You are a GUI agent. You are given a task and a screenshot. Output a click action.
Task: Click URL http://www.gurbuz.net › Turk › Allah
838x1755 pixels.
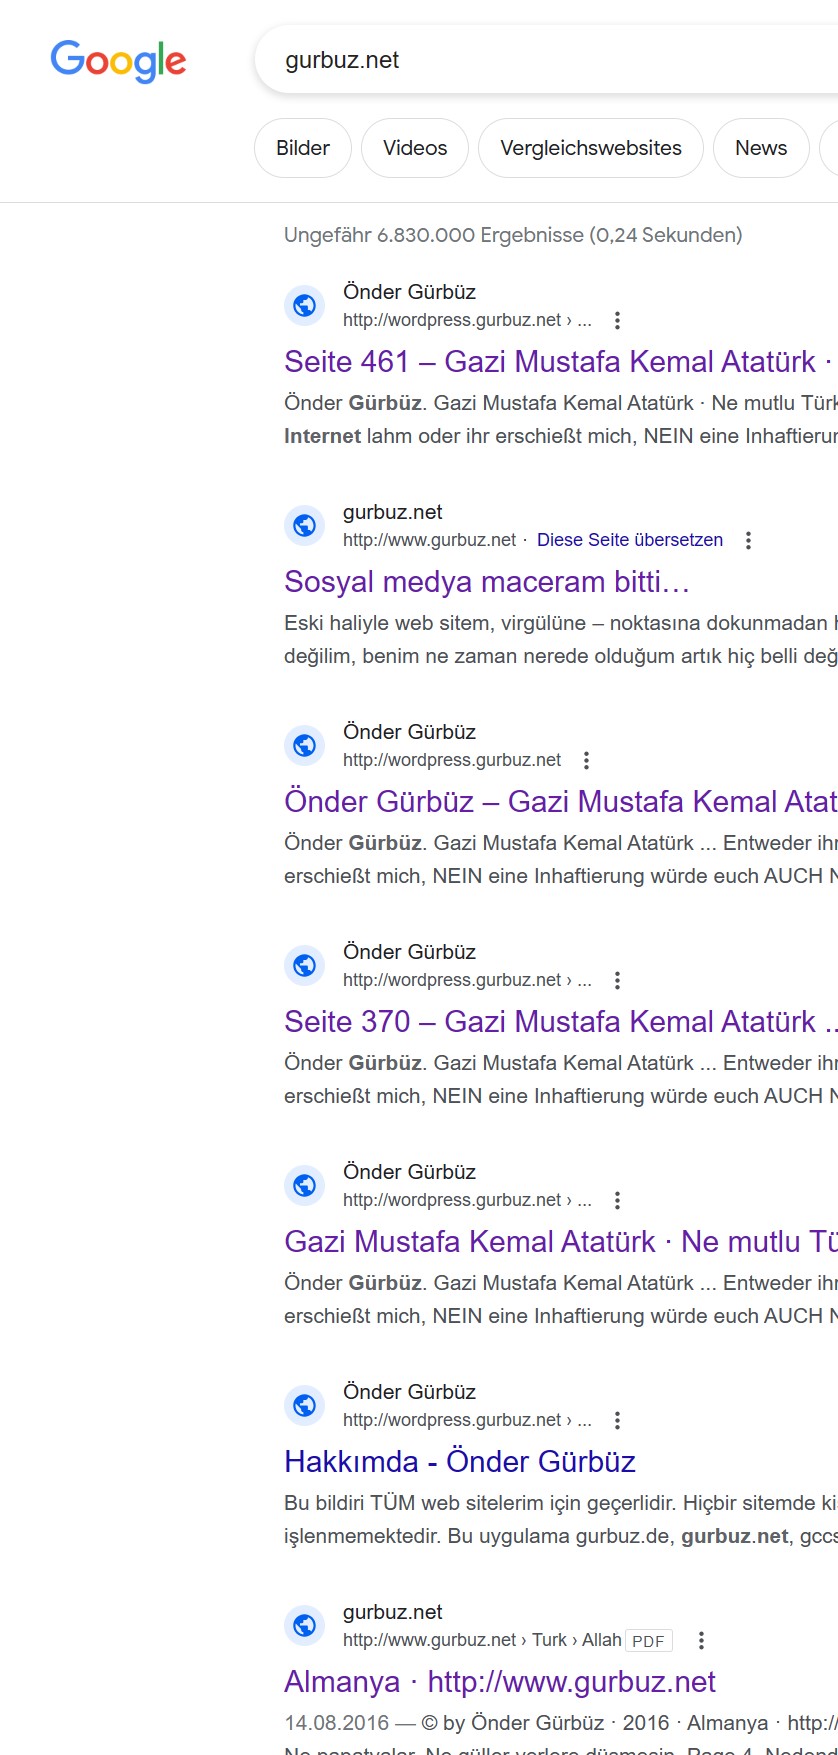point(482,1640)
